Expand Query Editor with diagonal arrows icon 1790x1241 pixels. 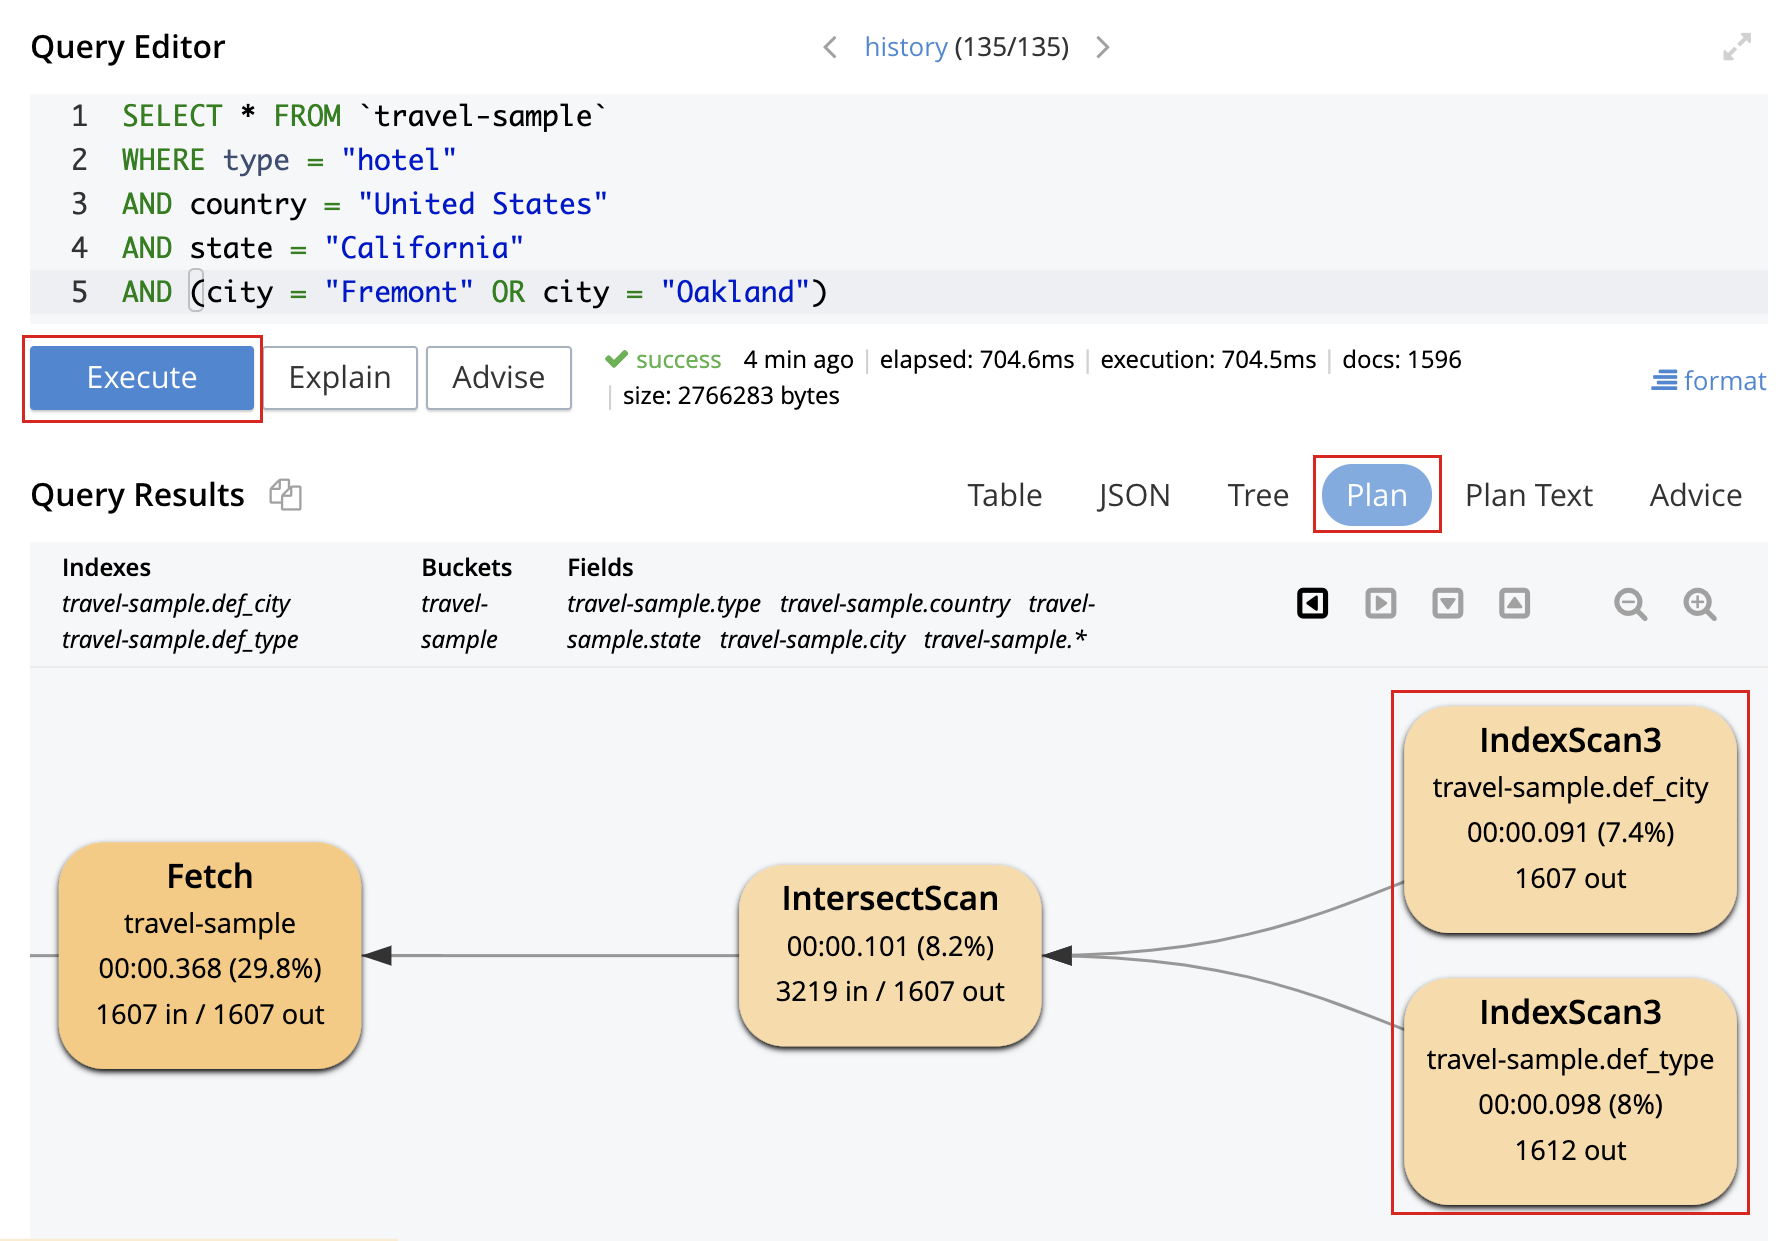click(1737, 45)
